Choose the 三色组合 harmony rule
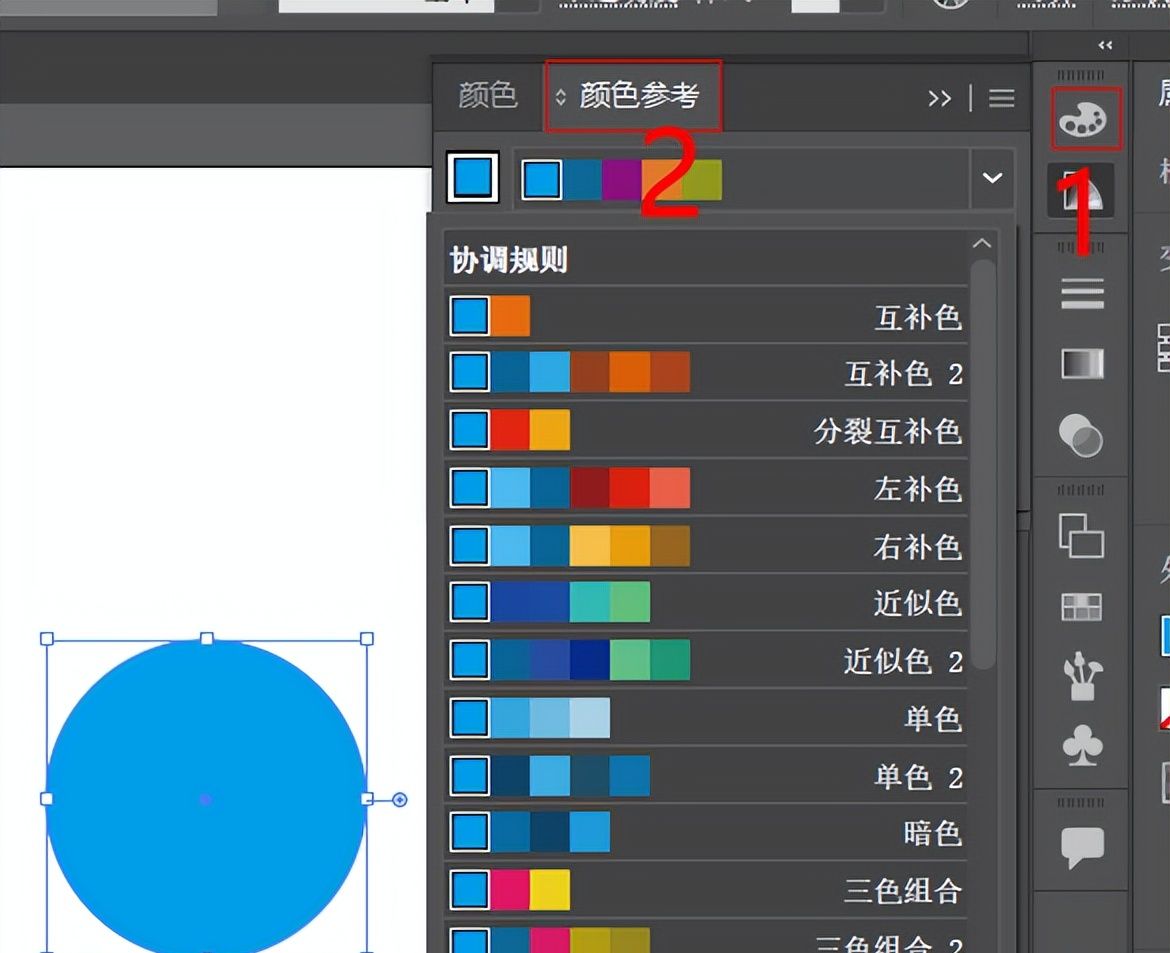This screenshot has width=1170, height=953. [x=706, y=890]
